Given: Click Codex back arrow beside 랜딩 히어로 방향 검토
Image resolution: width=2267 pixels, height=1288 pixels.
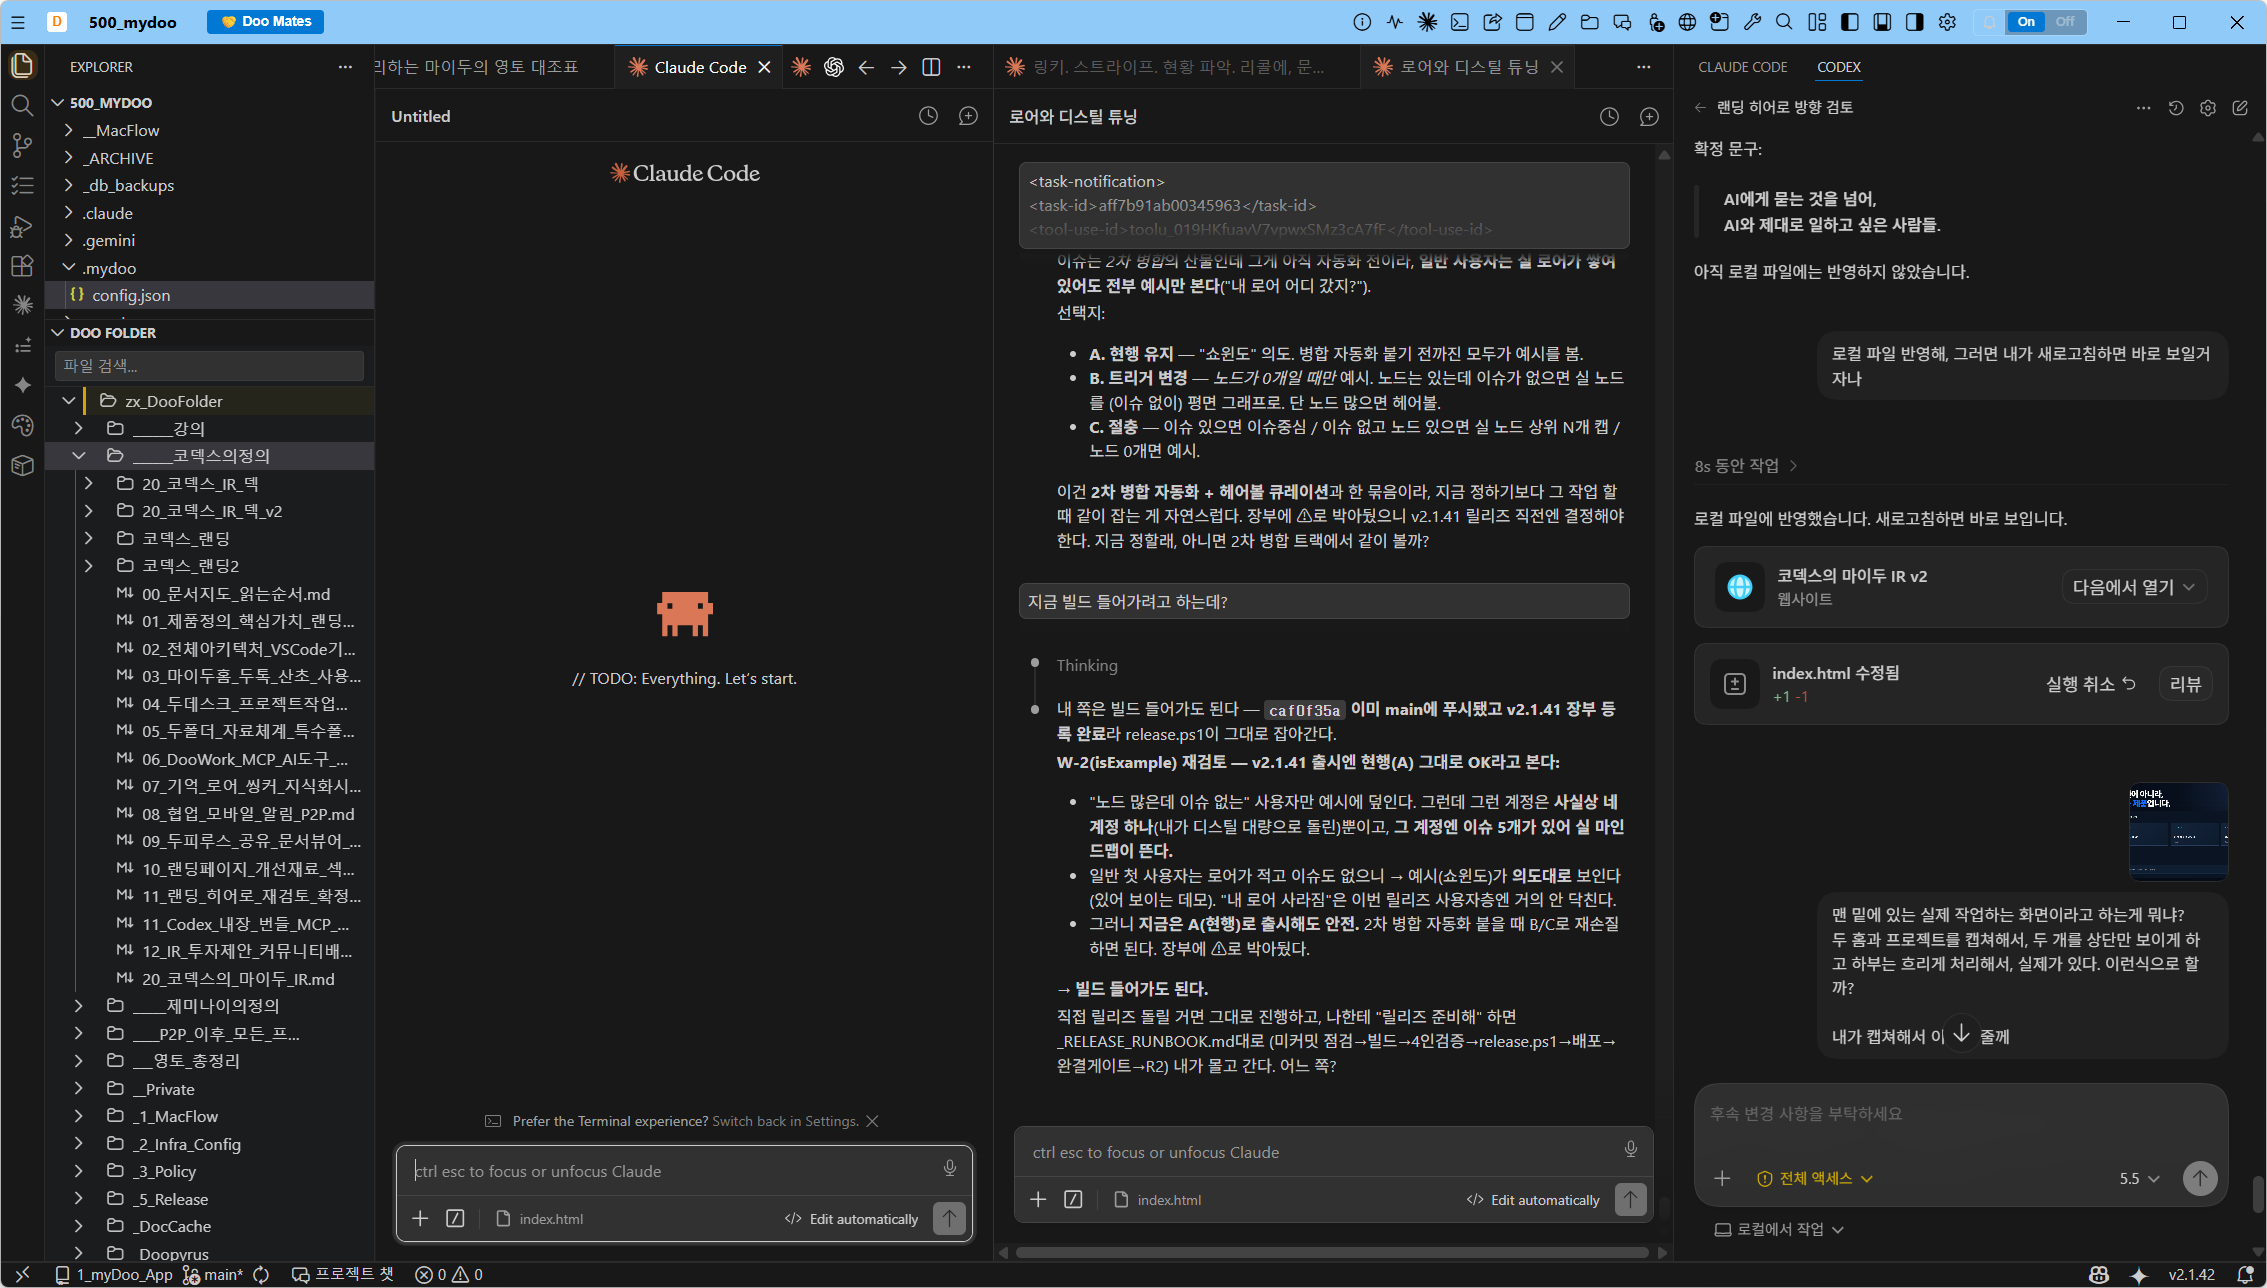Looking at the screenshot, I should tap(1701, 108).
